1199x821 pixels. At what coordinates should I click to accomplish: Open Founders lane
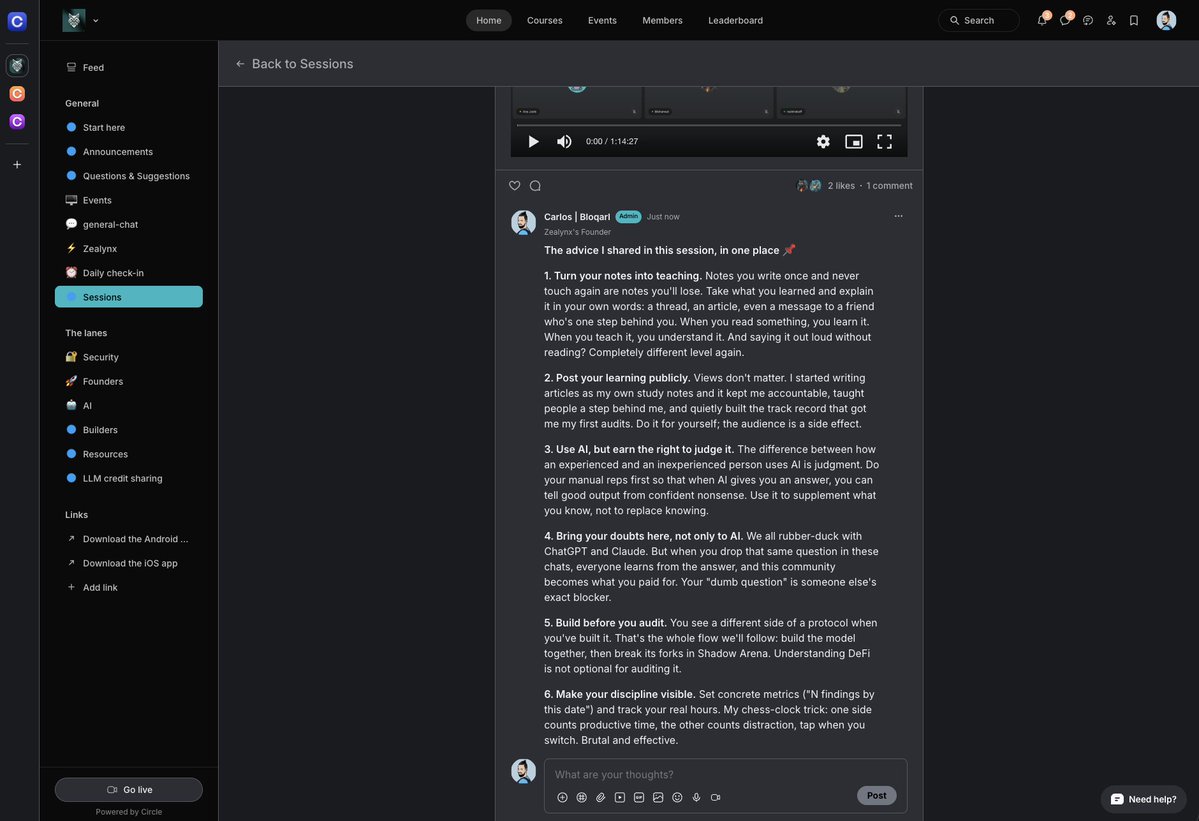pos(128,381)
